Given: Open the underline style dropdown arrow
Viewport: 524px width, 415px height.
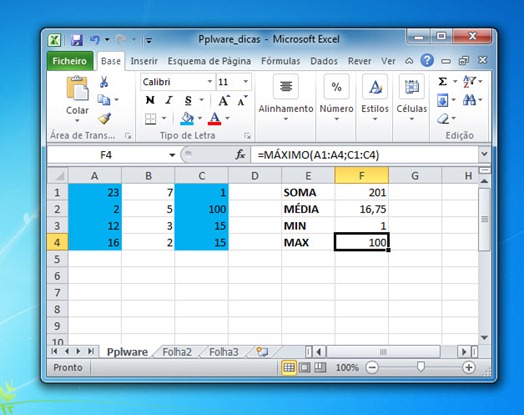Looking at the screenshot, I should click(x=202, y=100).
